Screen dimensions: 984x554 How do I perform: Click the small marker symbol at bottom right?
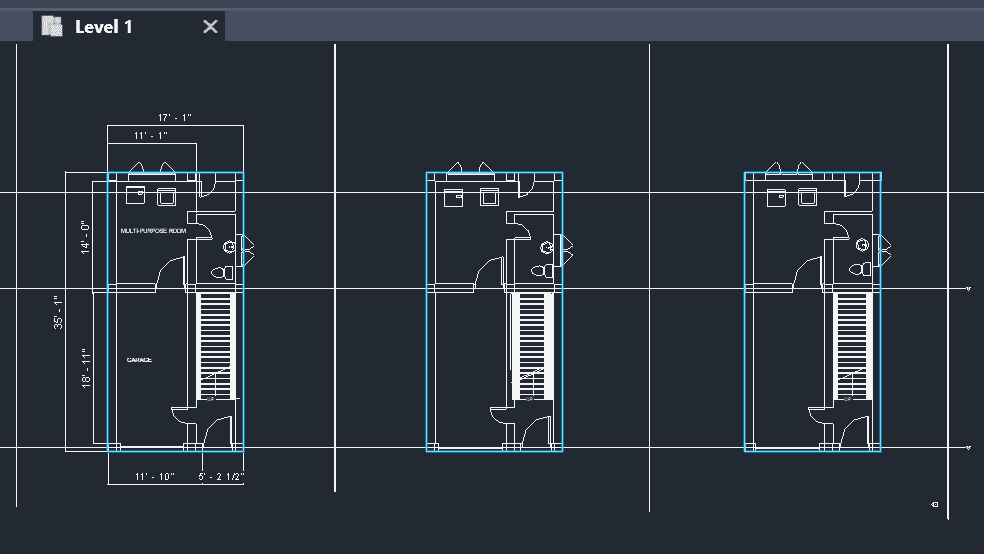(934, 505)
